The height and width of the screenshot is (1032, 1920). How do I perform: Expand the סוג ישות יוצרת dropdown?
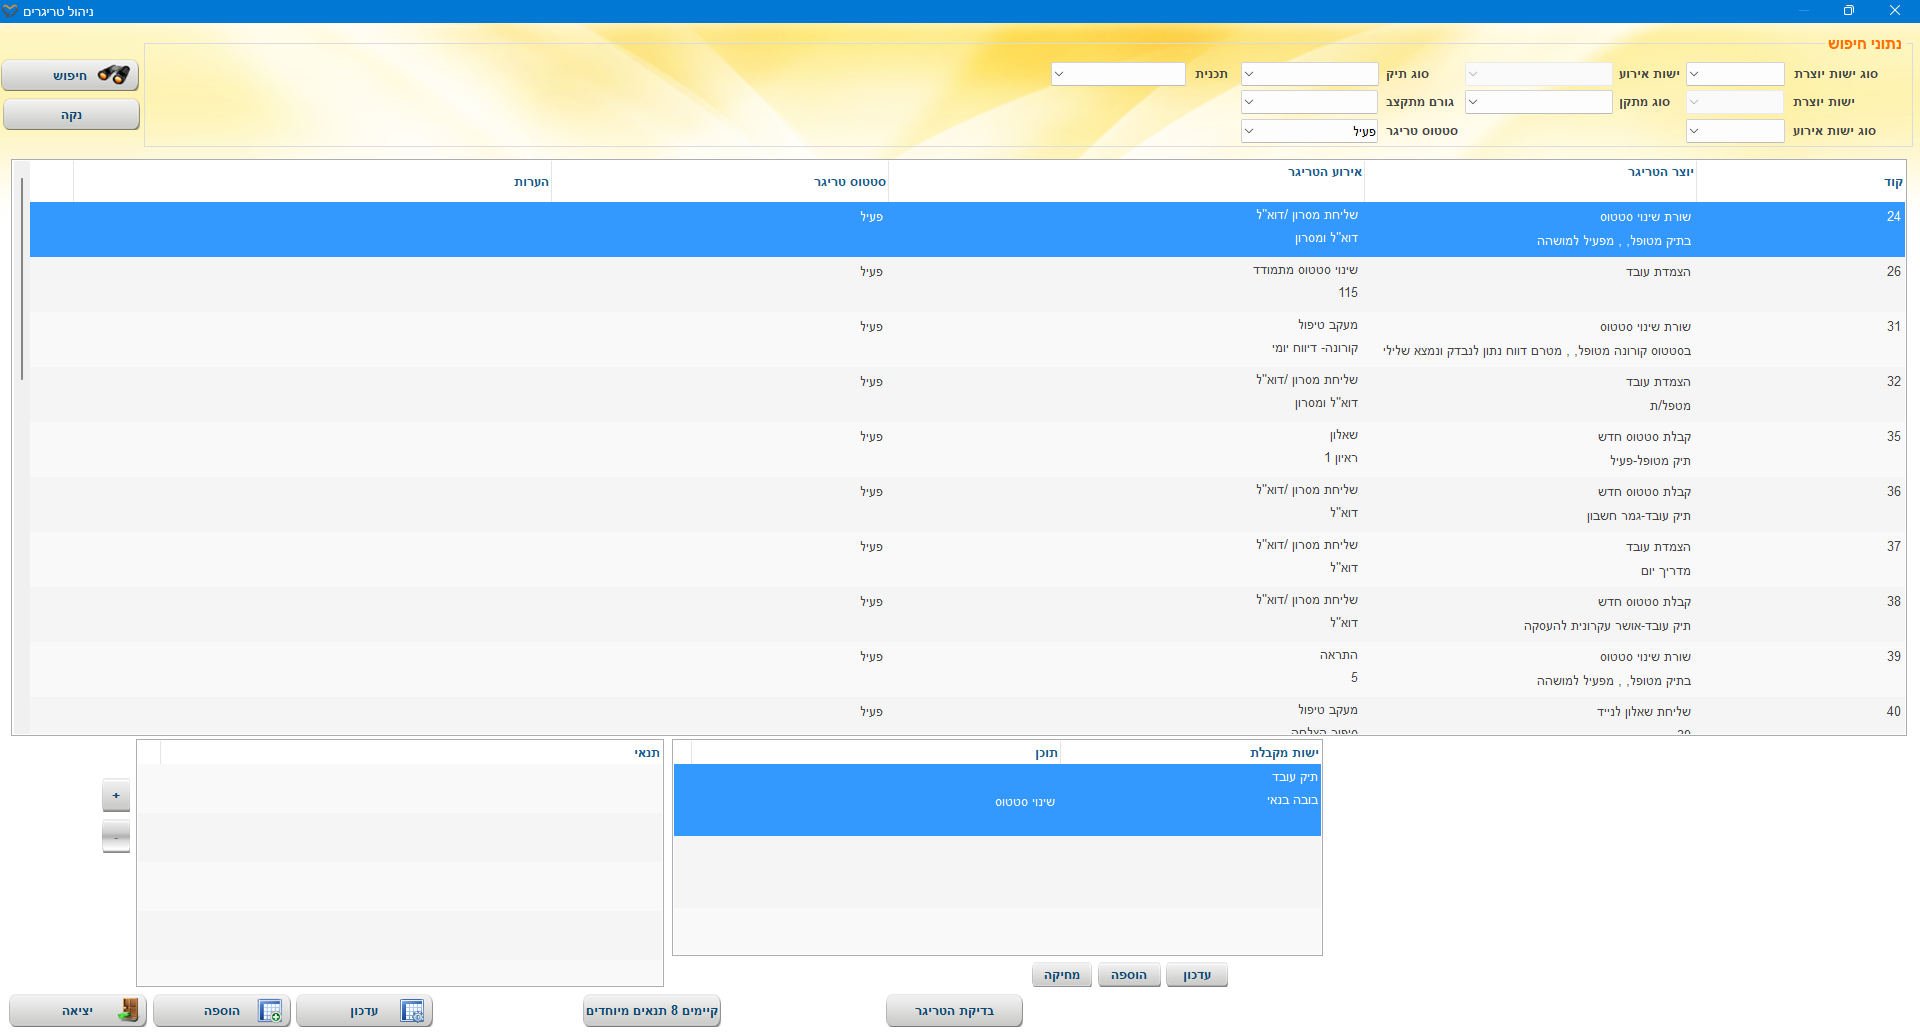click(x=1695, y=74)
